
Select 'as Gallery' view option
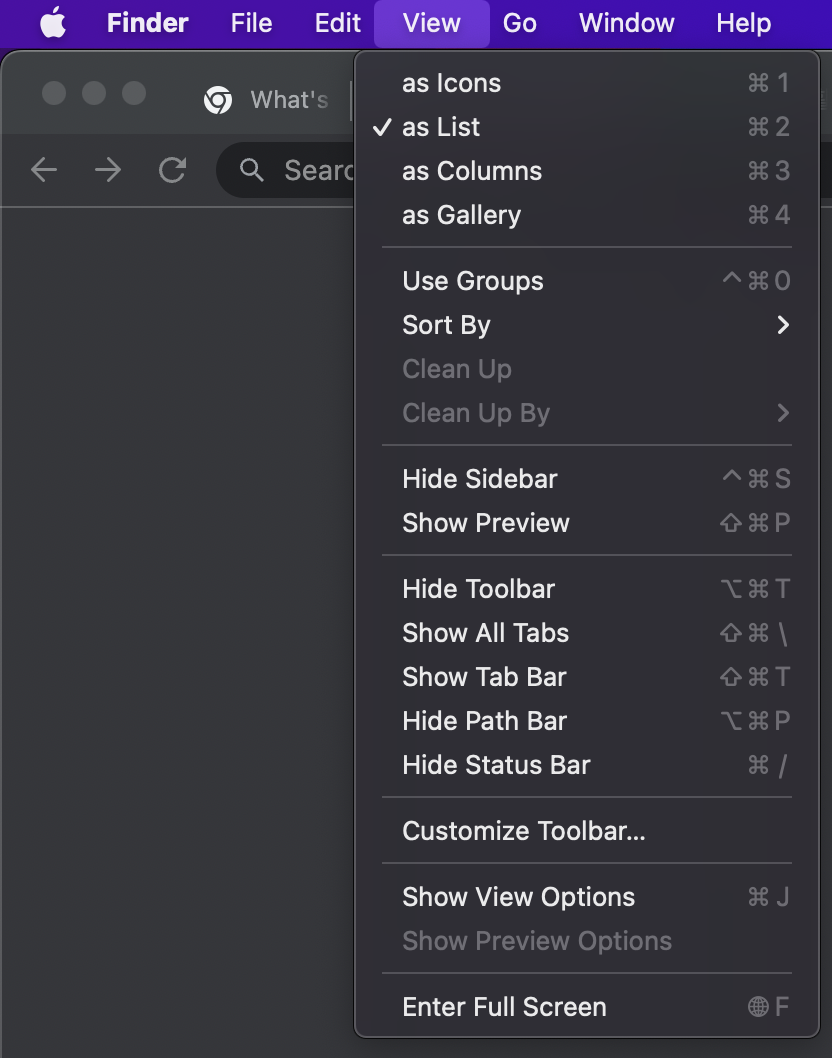coord(461,215)
